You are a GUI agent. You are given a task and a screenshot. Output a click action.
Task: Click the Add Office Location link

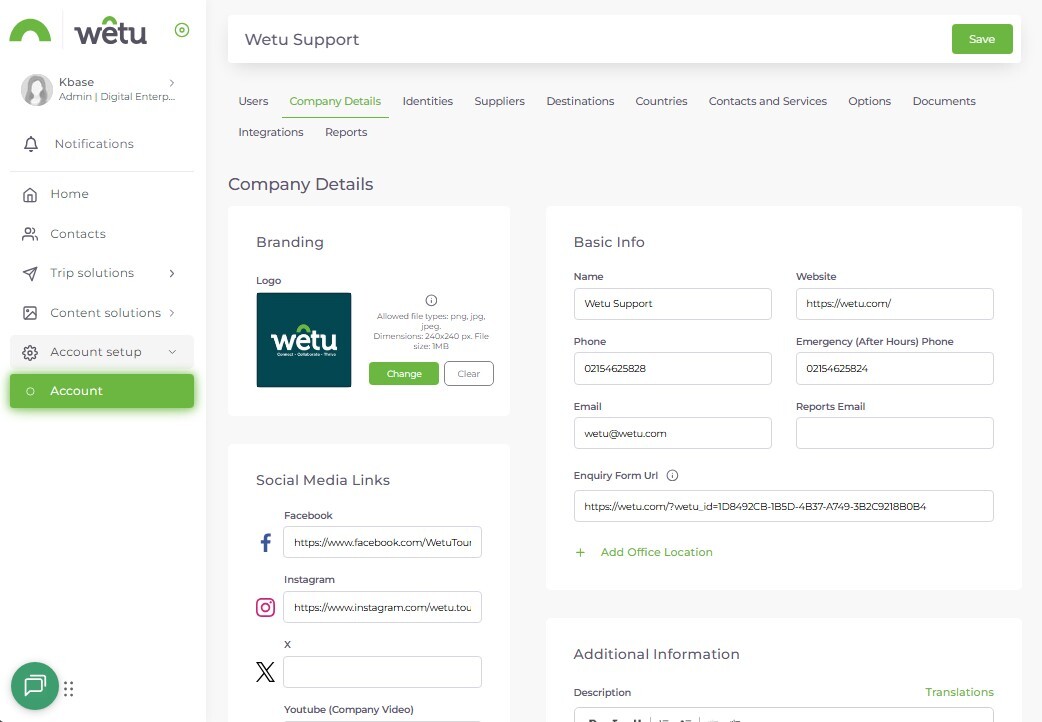click(x=656, y=552)
